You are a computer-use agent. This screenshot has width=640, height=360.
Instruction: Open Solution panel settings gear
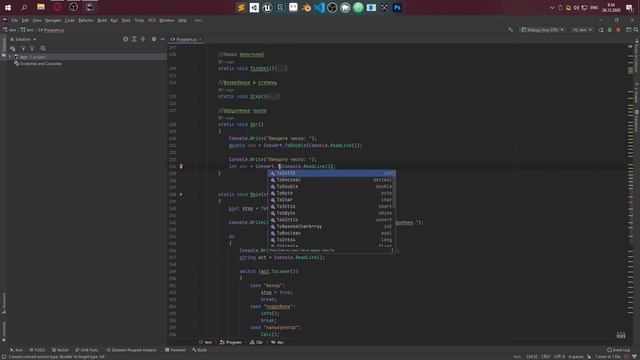pos(154,39)
